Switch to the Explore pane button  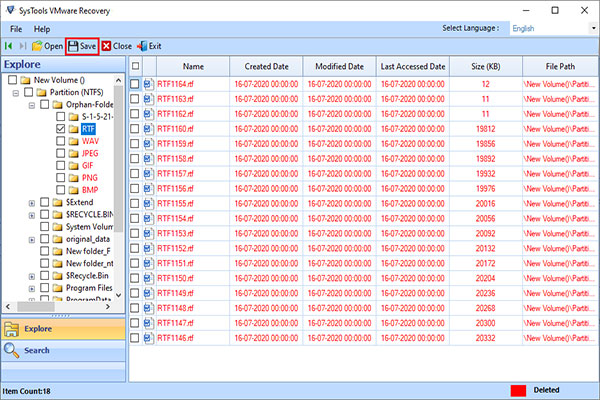point(60,327)
